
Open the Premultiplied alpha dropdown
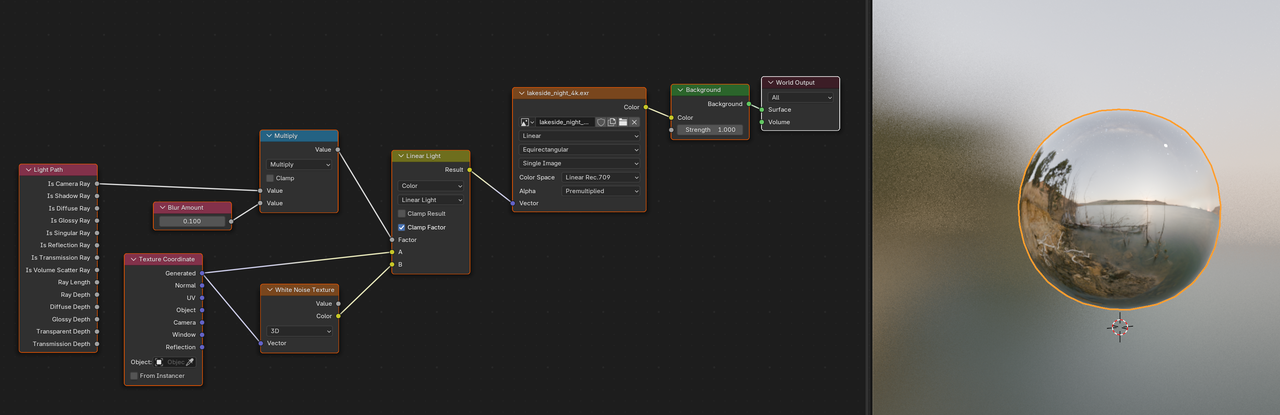(x=600, y=191)
